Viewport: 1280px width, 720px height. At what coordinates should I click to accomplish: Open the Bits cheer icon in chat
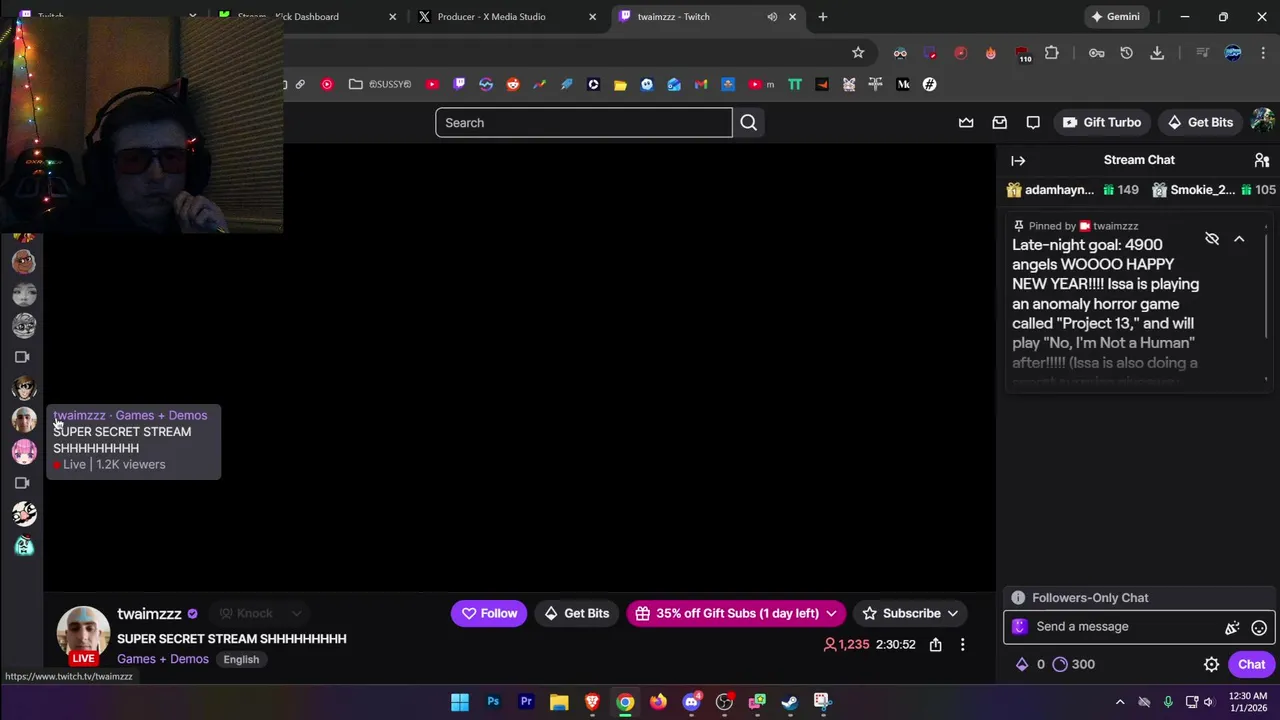[1232, 628]
